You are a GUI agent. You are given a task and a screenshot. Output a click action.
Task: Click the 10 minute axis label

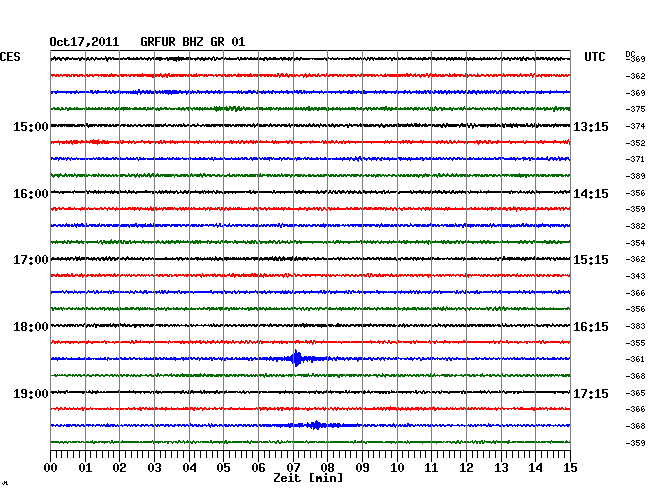click(397, 467)
